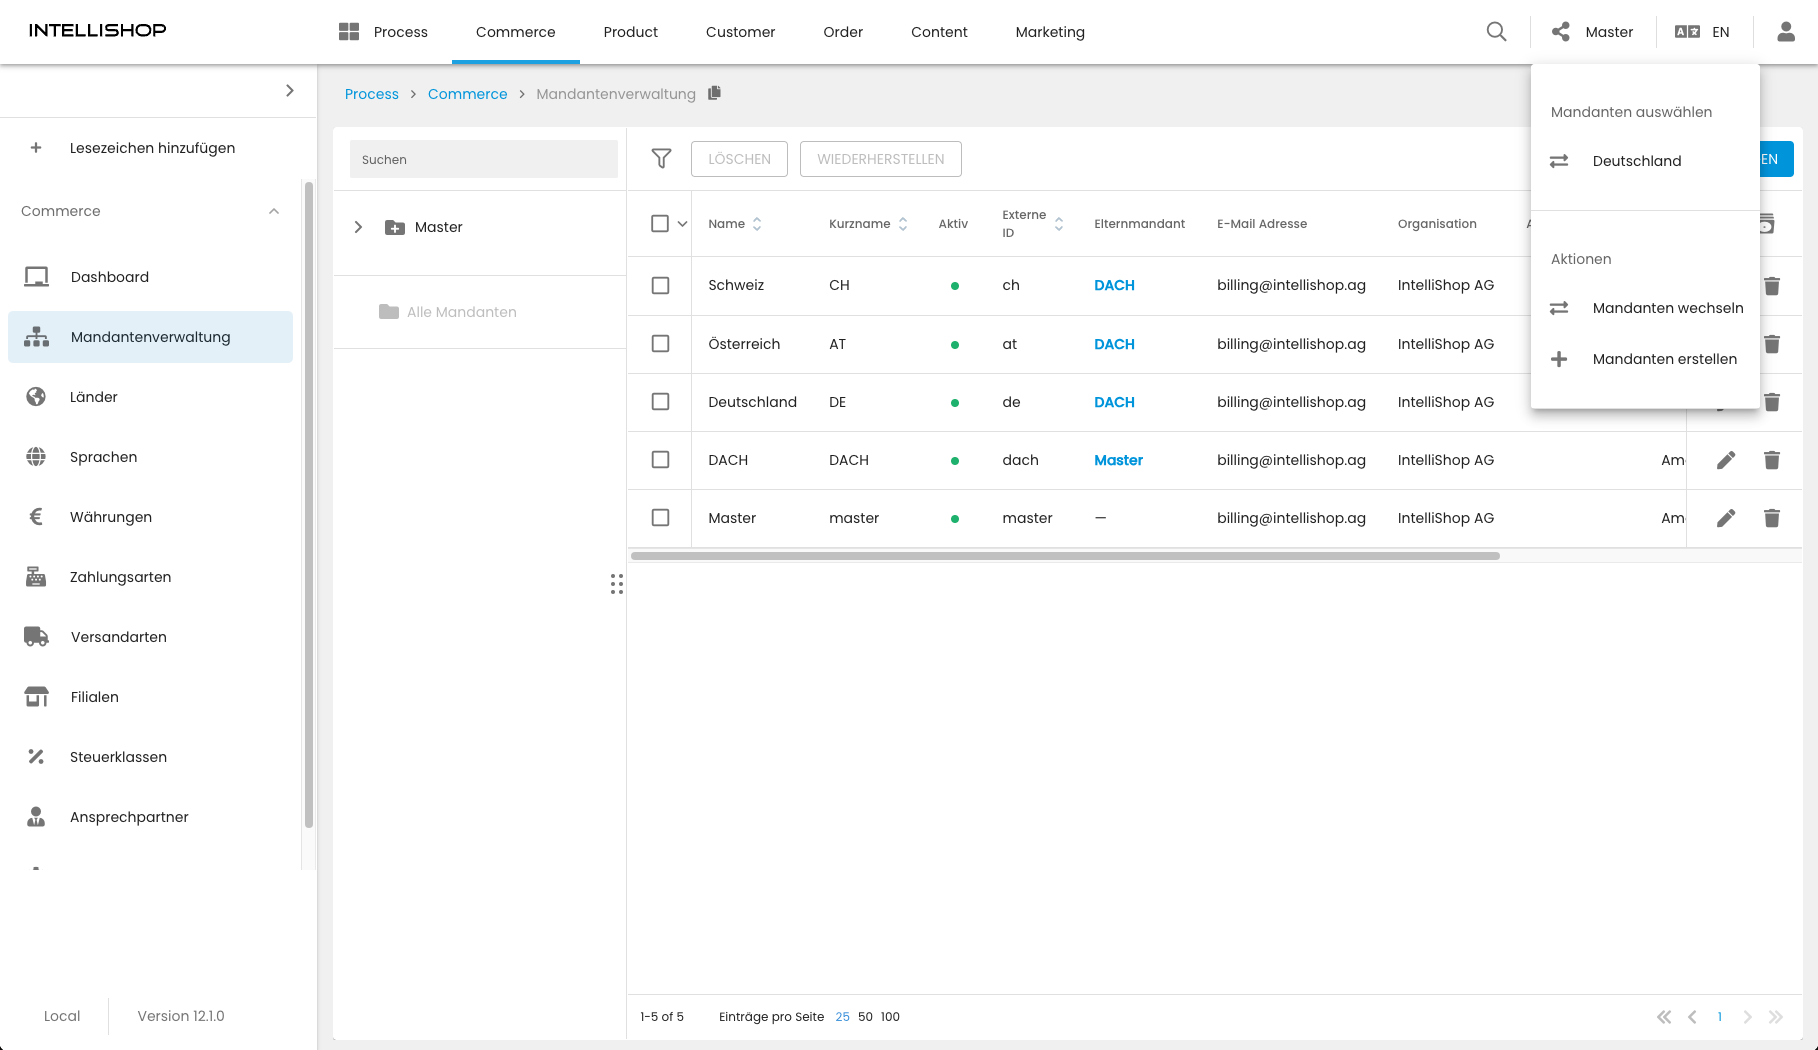Delete the Schweiz row via trash icon
This screenshot has width=1818, height=1050.
point(1772,286)
